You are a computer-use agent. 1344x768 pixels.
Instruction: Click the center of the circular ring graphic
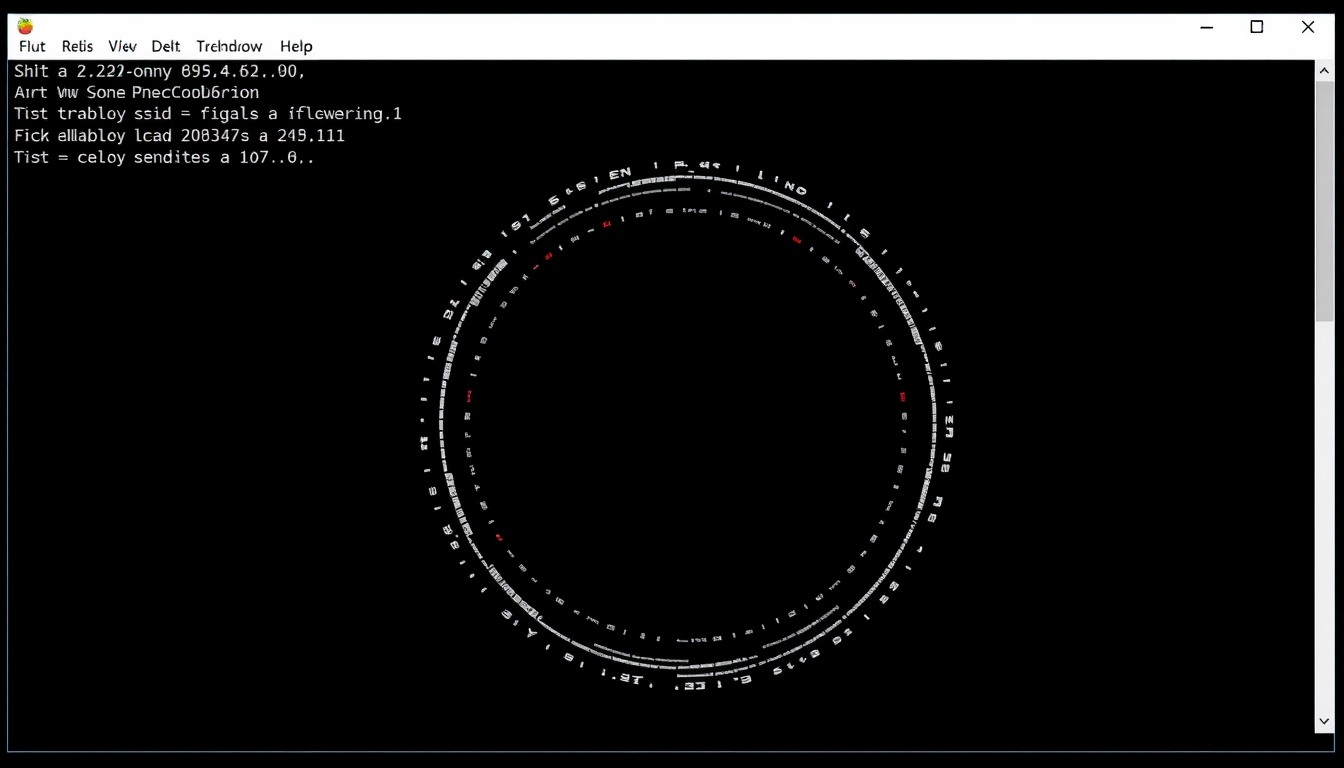(x=687, y=425)
